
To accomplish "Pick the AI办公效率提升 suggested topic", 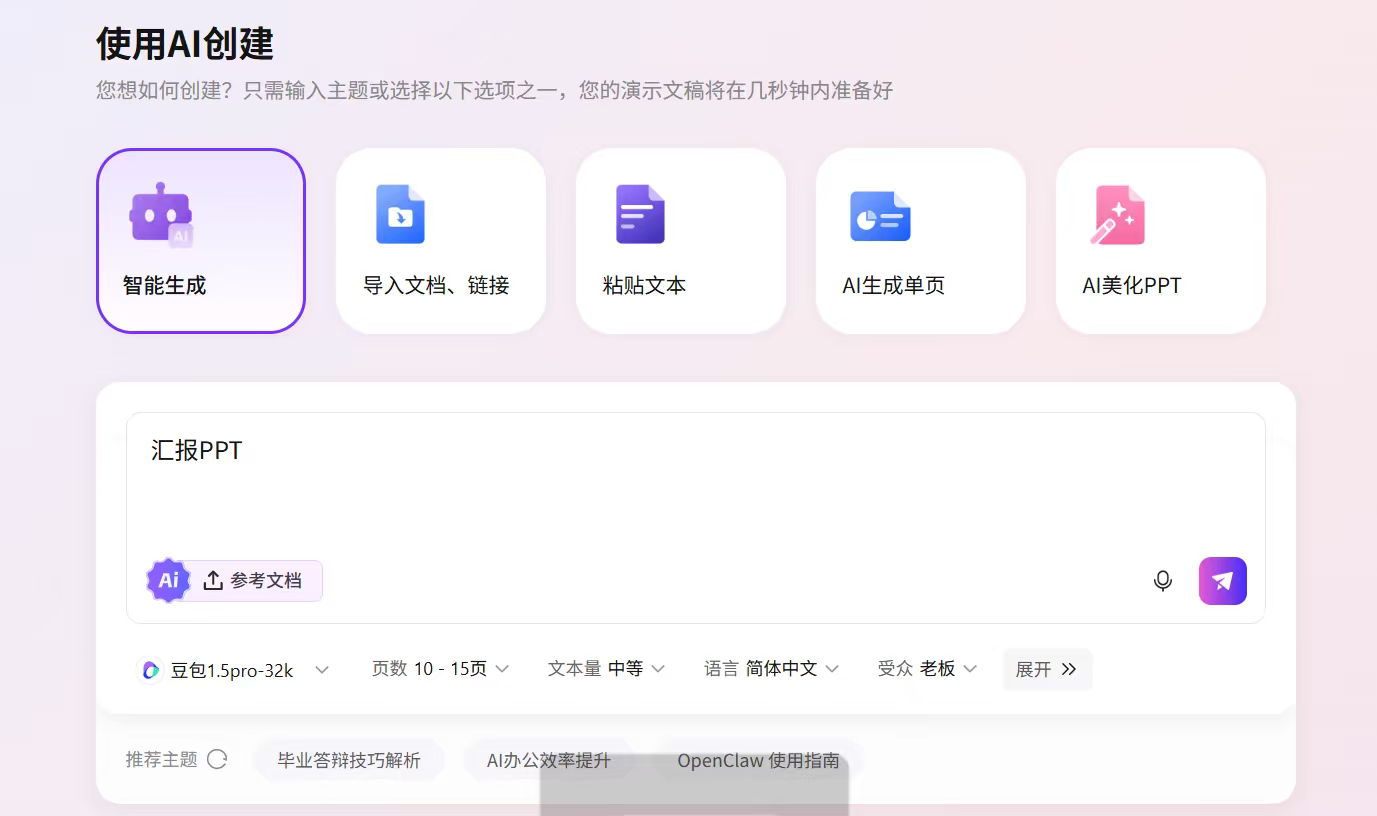I will click(548, 760).
